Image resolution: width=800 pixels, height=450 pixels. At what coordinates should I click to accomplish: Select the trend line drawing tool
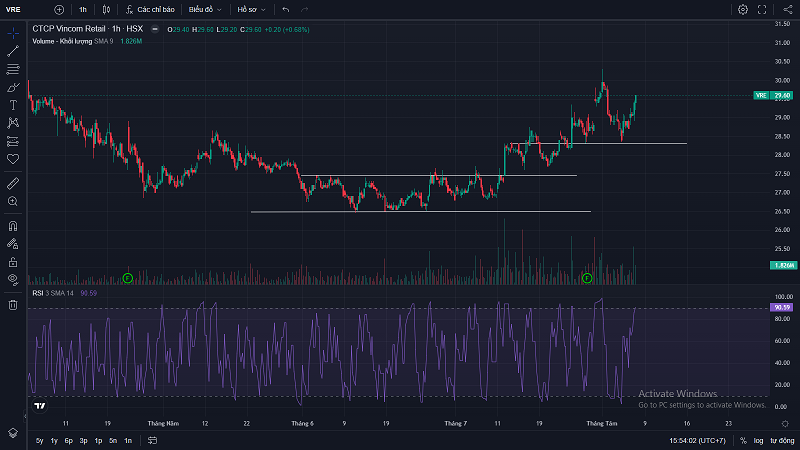tap(13, 51)
